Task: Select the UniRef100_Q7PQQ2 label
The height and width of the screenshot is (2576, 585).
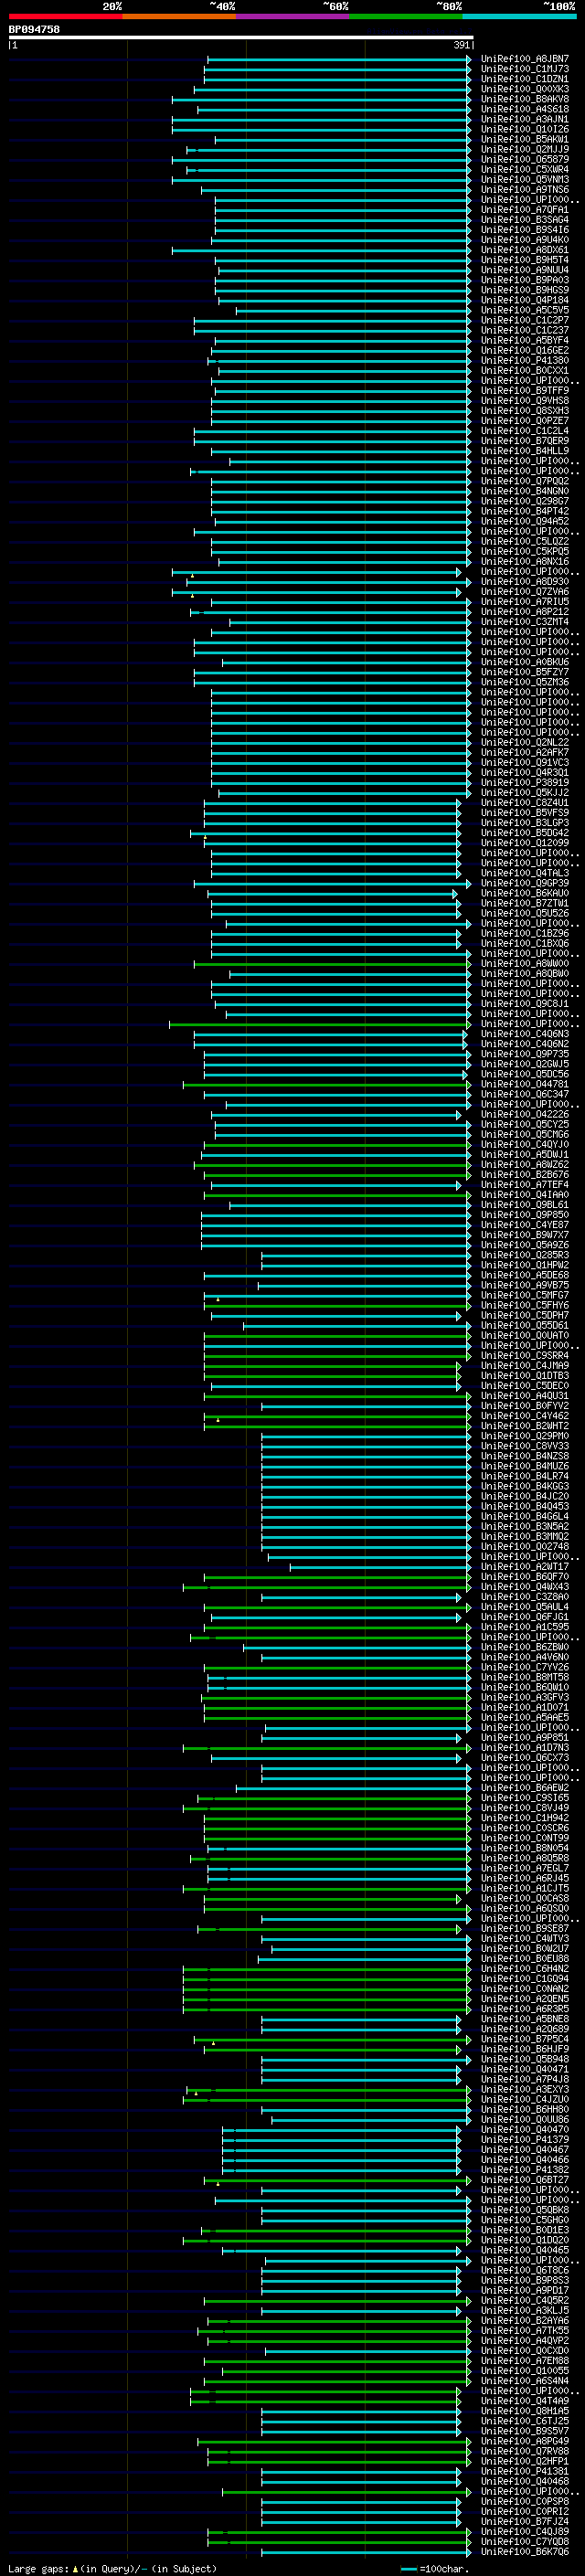Action: (x=525, y=481)
